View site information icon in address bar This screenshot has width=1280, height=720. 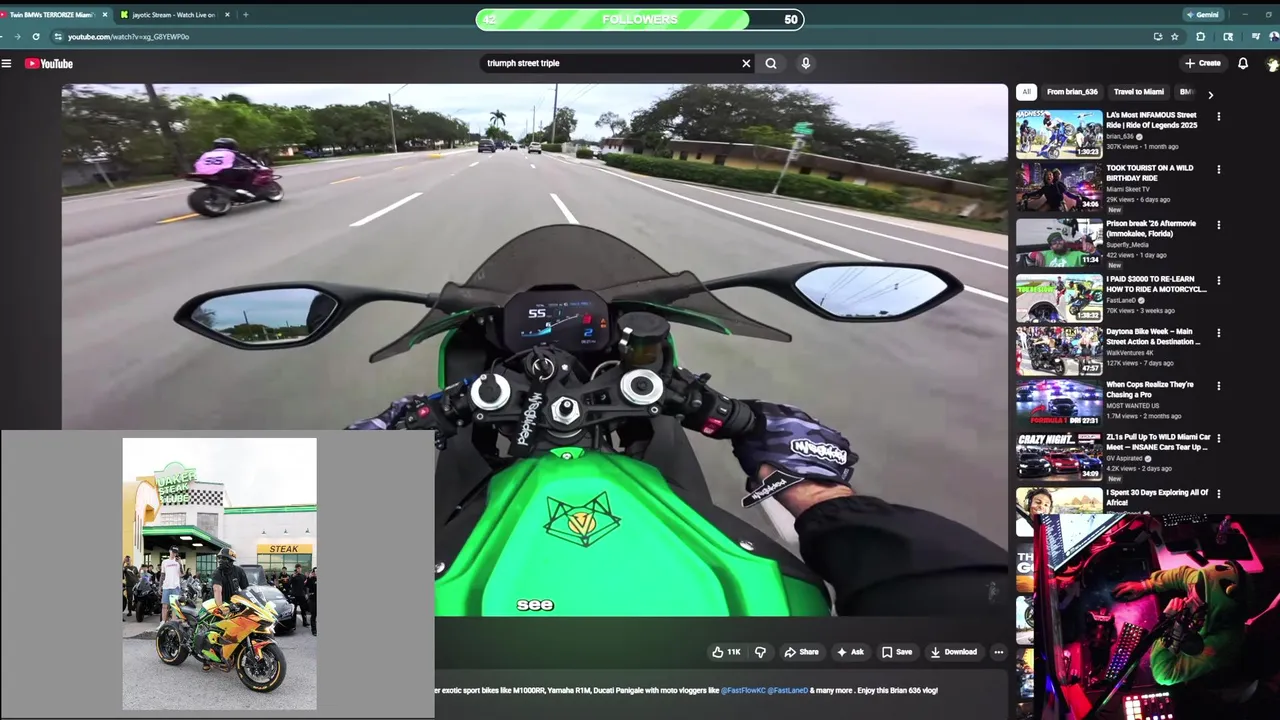(58, 36)
